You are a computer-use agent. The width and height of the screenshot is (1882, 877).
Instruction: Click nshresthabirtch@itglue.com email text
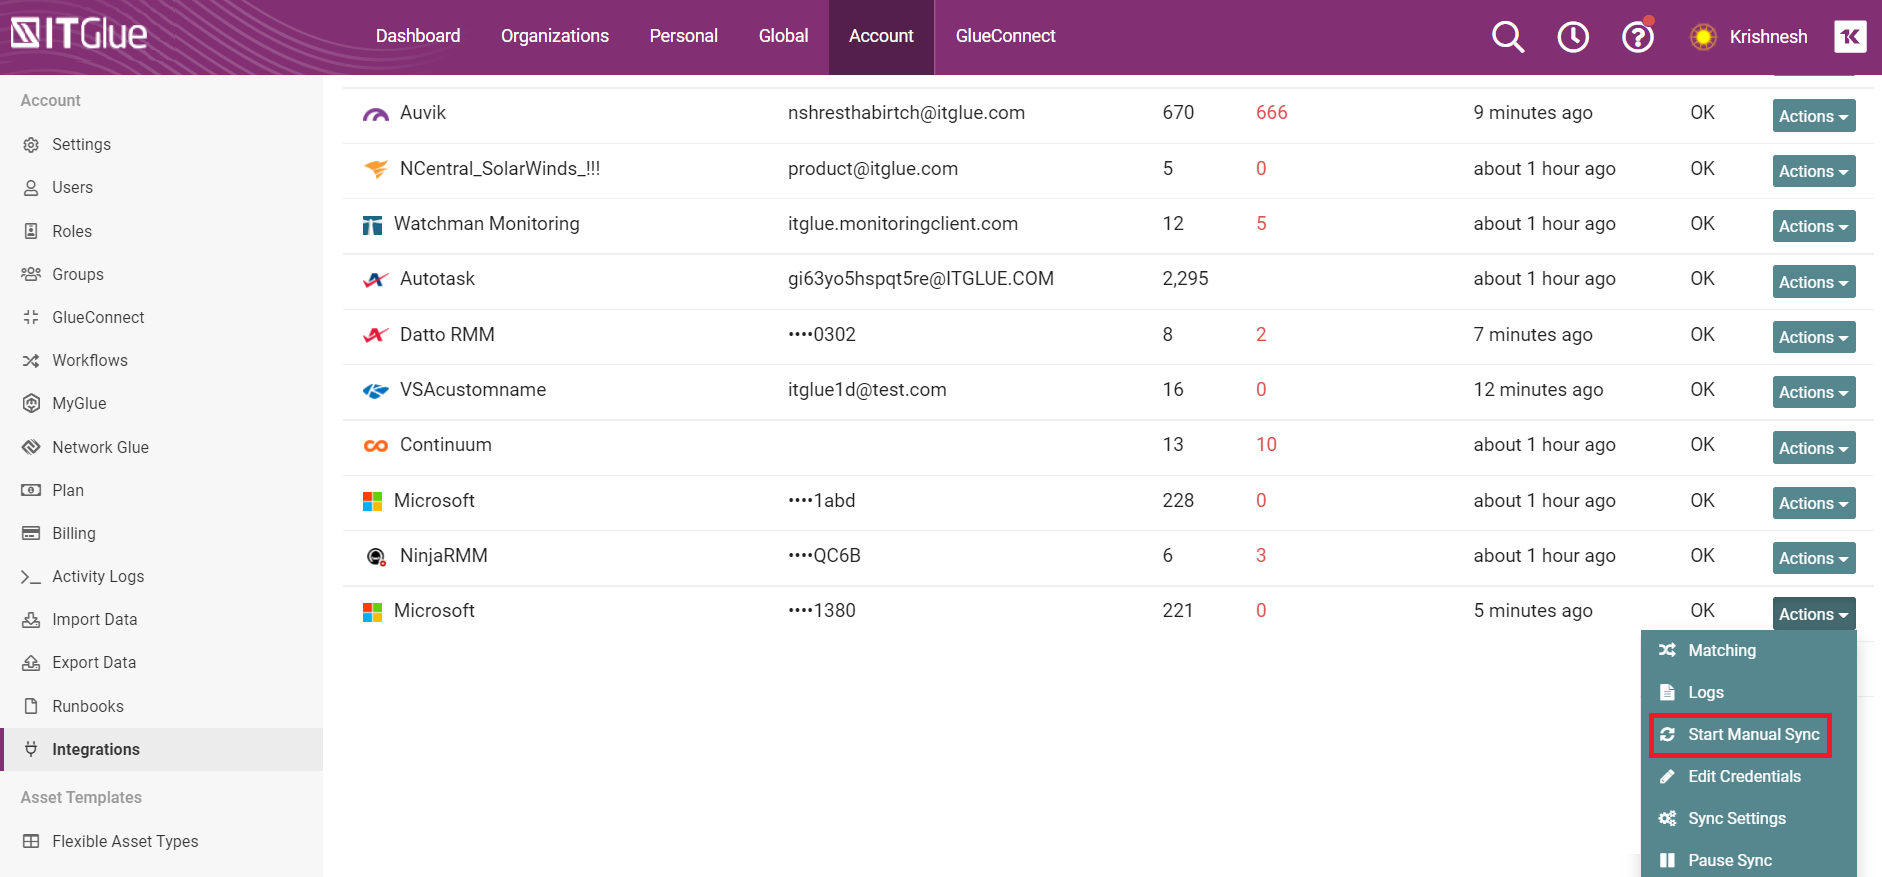point(906,113)
